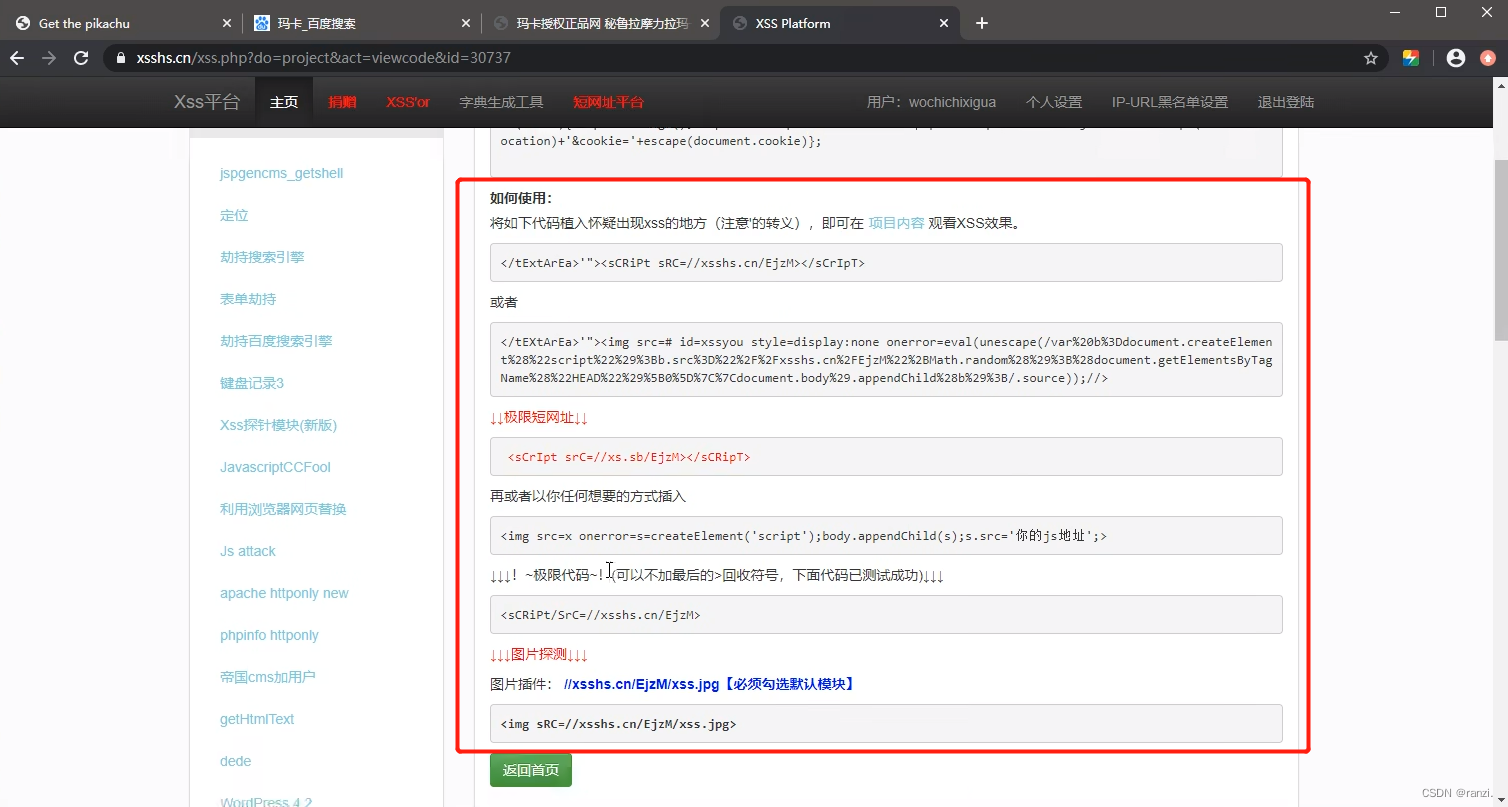Screen dimensions: 1508x807
Task: Open 帝国cms加用户 module
Action: (x=267, y=677)
